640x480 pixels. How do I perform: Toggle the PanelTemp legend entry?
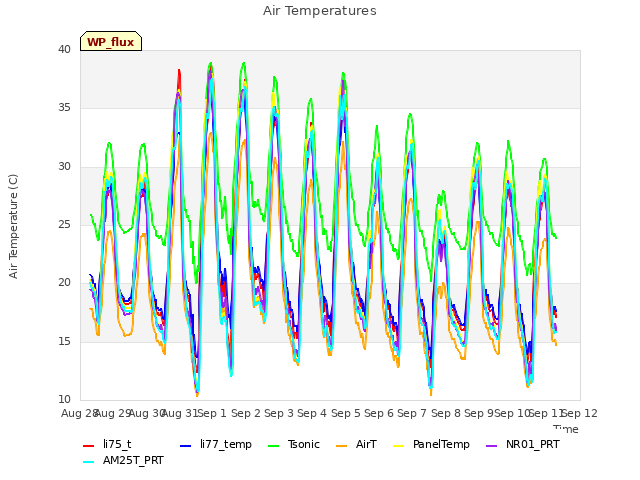click(431, 444)
